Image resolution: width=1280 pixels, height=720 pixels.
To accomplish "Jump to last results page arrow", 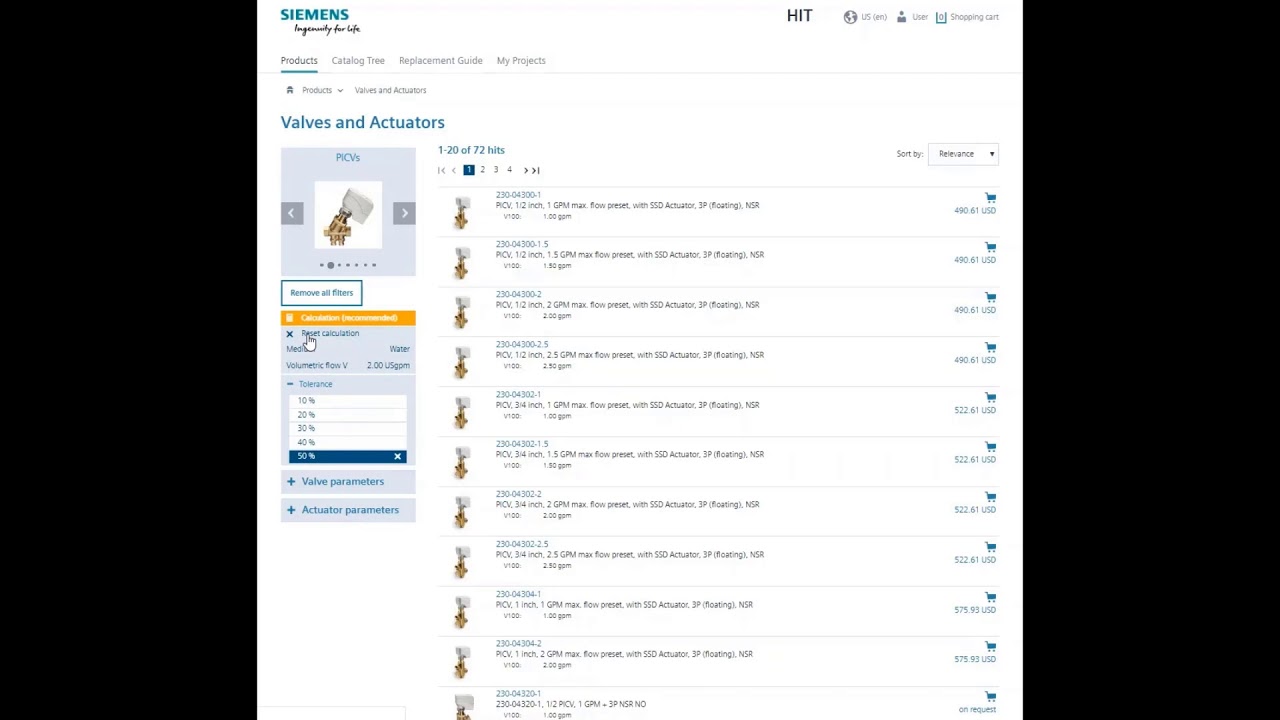I will coord(536,170).
